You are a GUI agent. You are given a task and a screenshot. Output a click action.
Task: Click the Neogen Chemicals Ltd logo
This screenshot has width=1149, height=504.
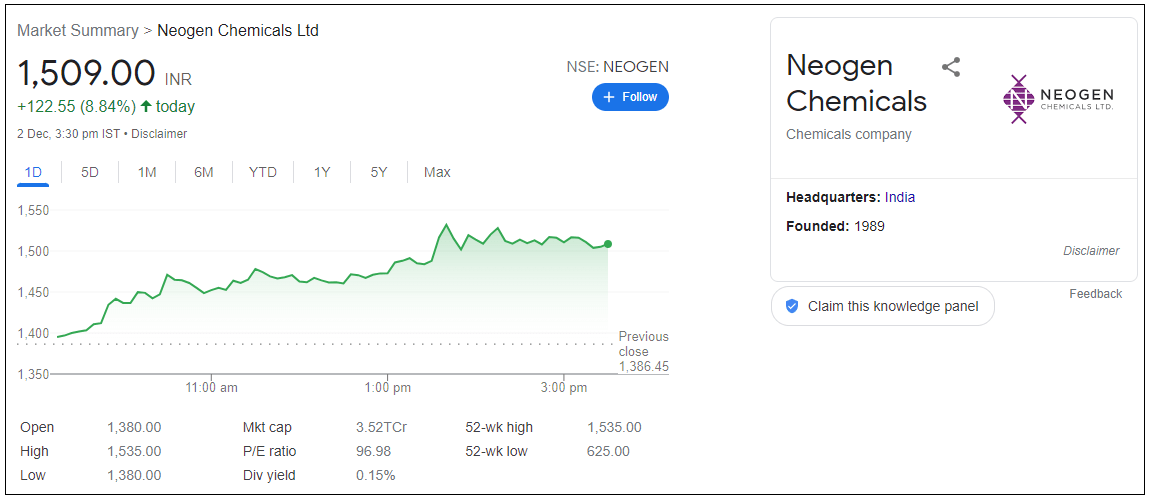(x=1057, y=99)
